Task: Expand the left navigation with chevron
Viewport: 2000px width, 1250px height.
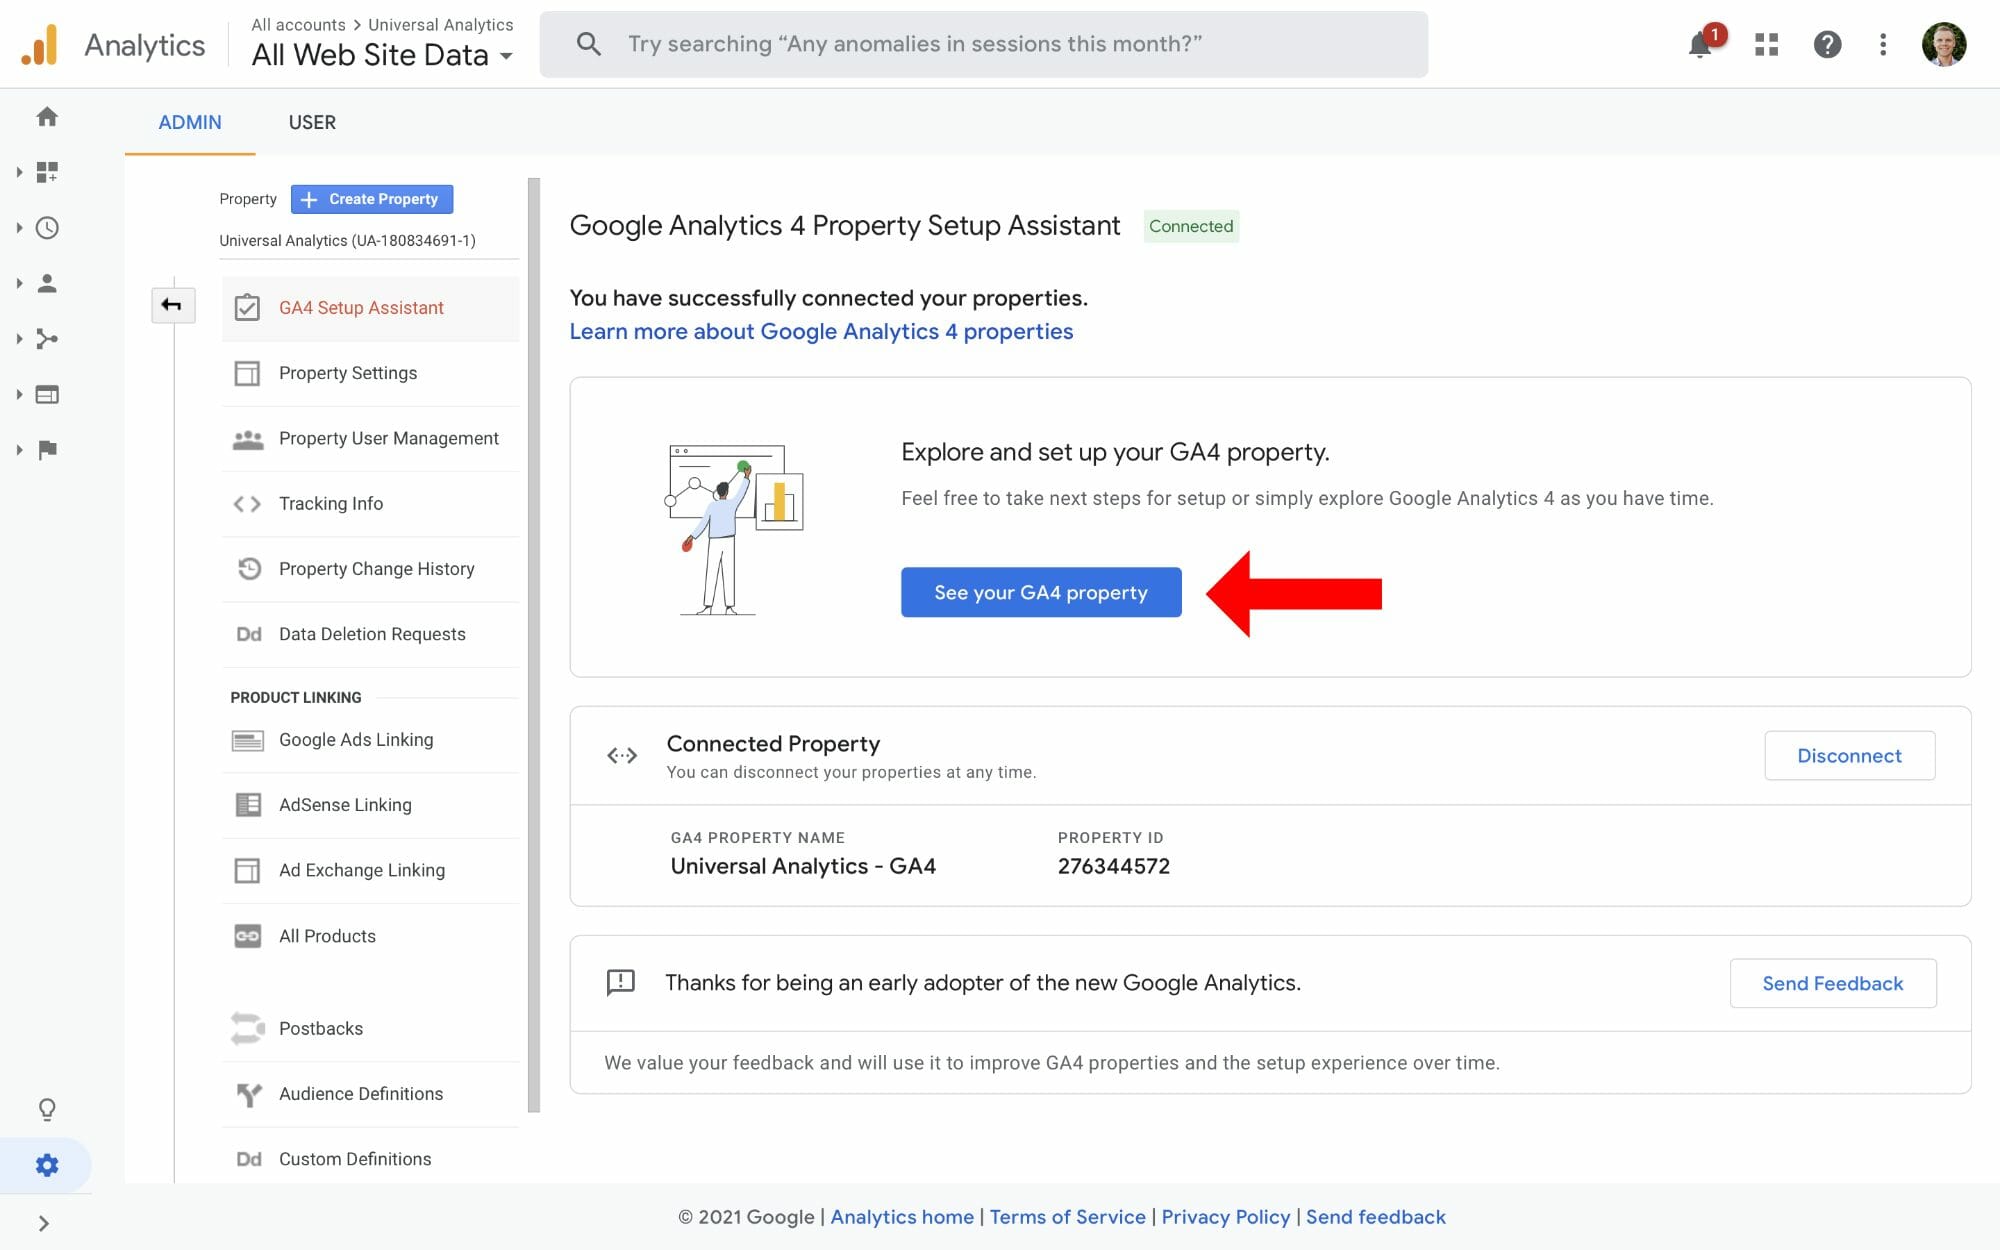Action: click(43, 1223)
